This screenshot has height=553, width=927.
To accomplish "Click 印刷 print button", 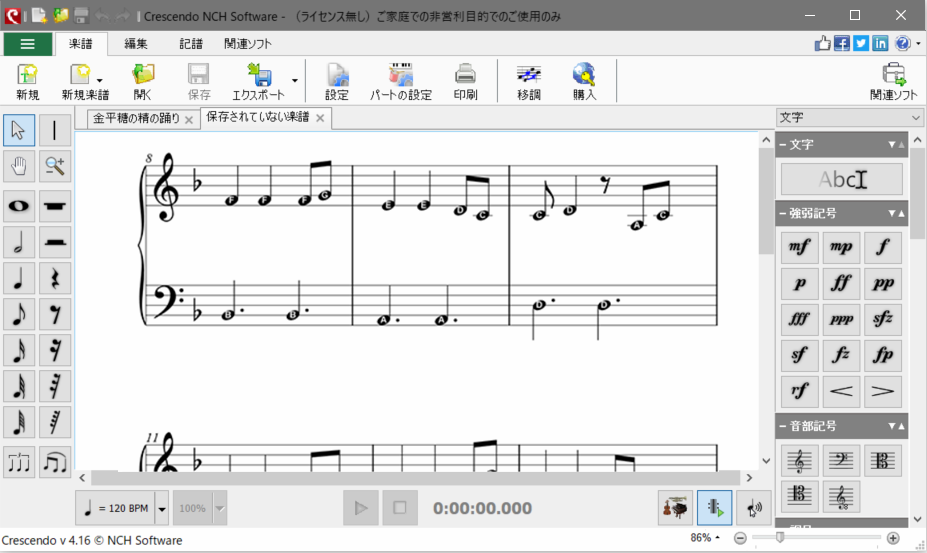I will tap(465, 82).
